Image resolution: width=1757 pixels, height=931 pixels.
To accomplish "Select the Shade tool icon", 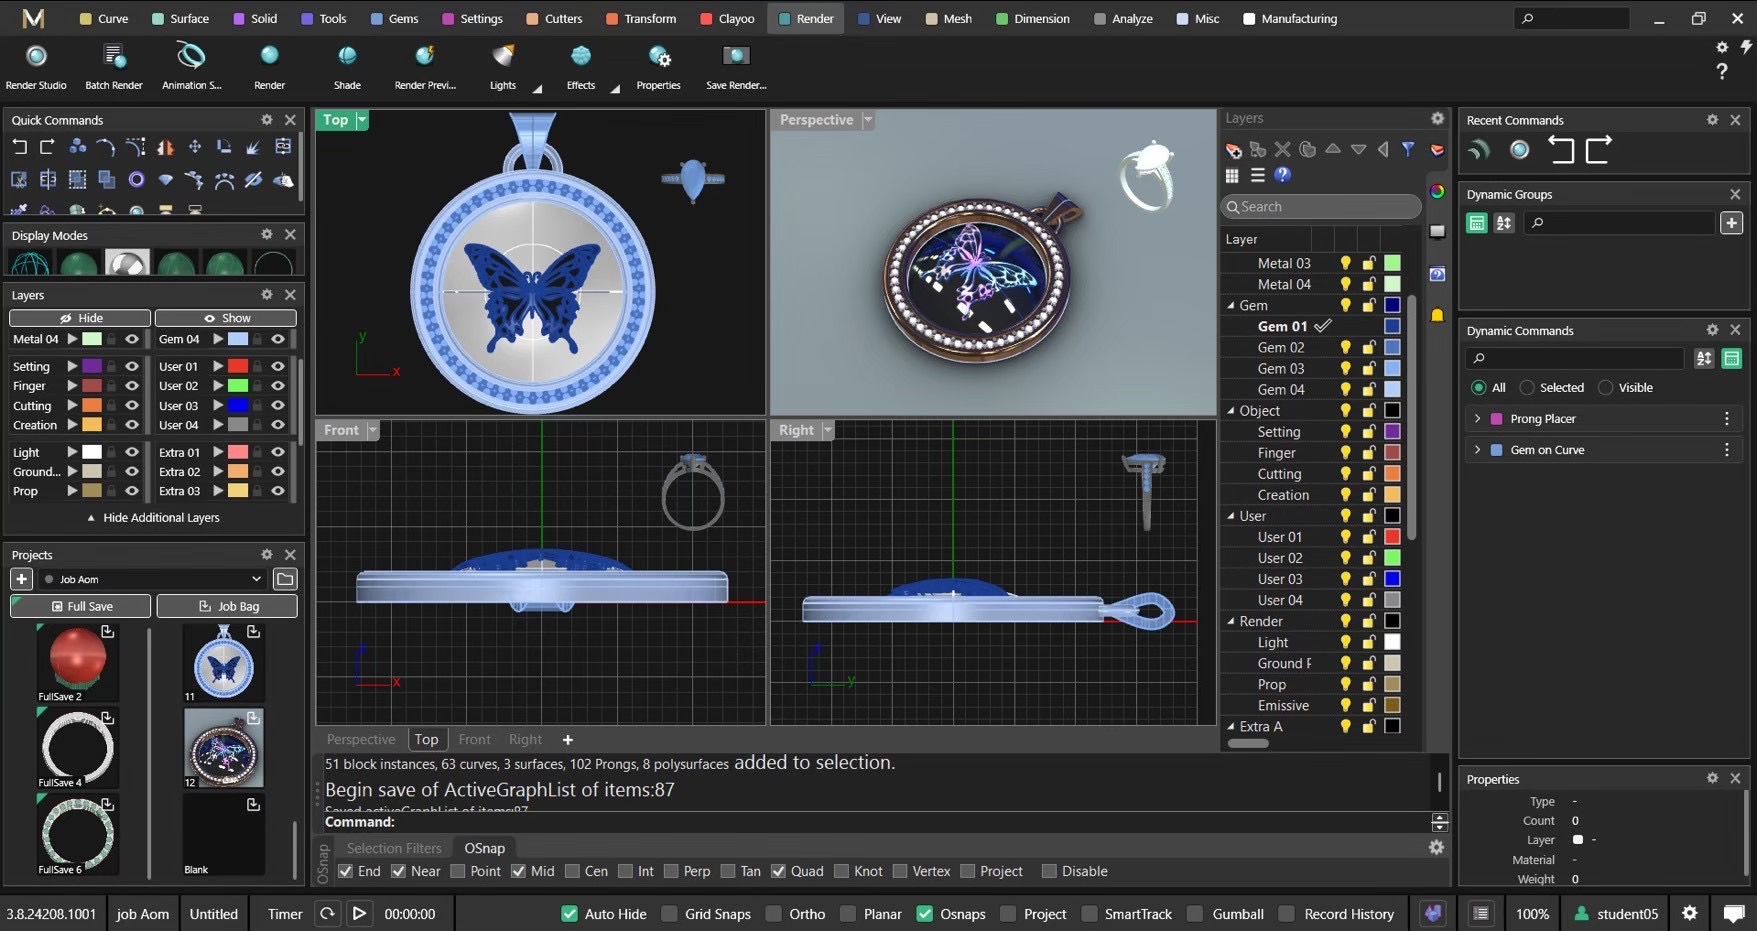I will (347, 56).
